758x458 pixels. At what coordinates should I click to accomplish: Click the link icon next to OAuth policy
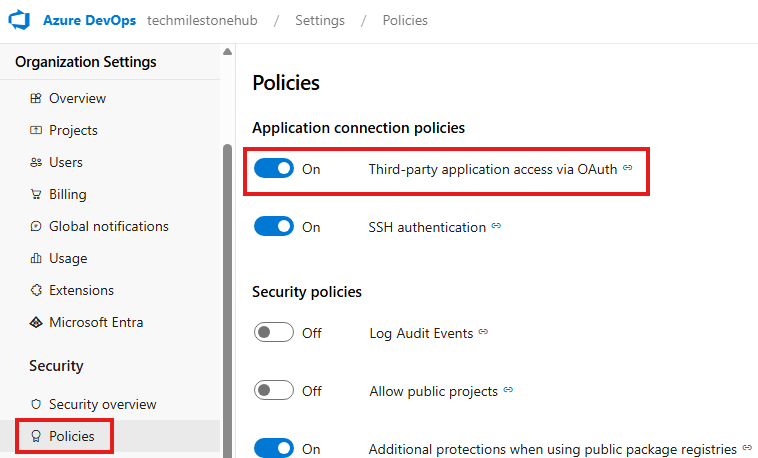(627, 167)
